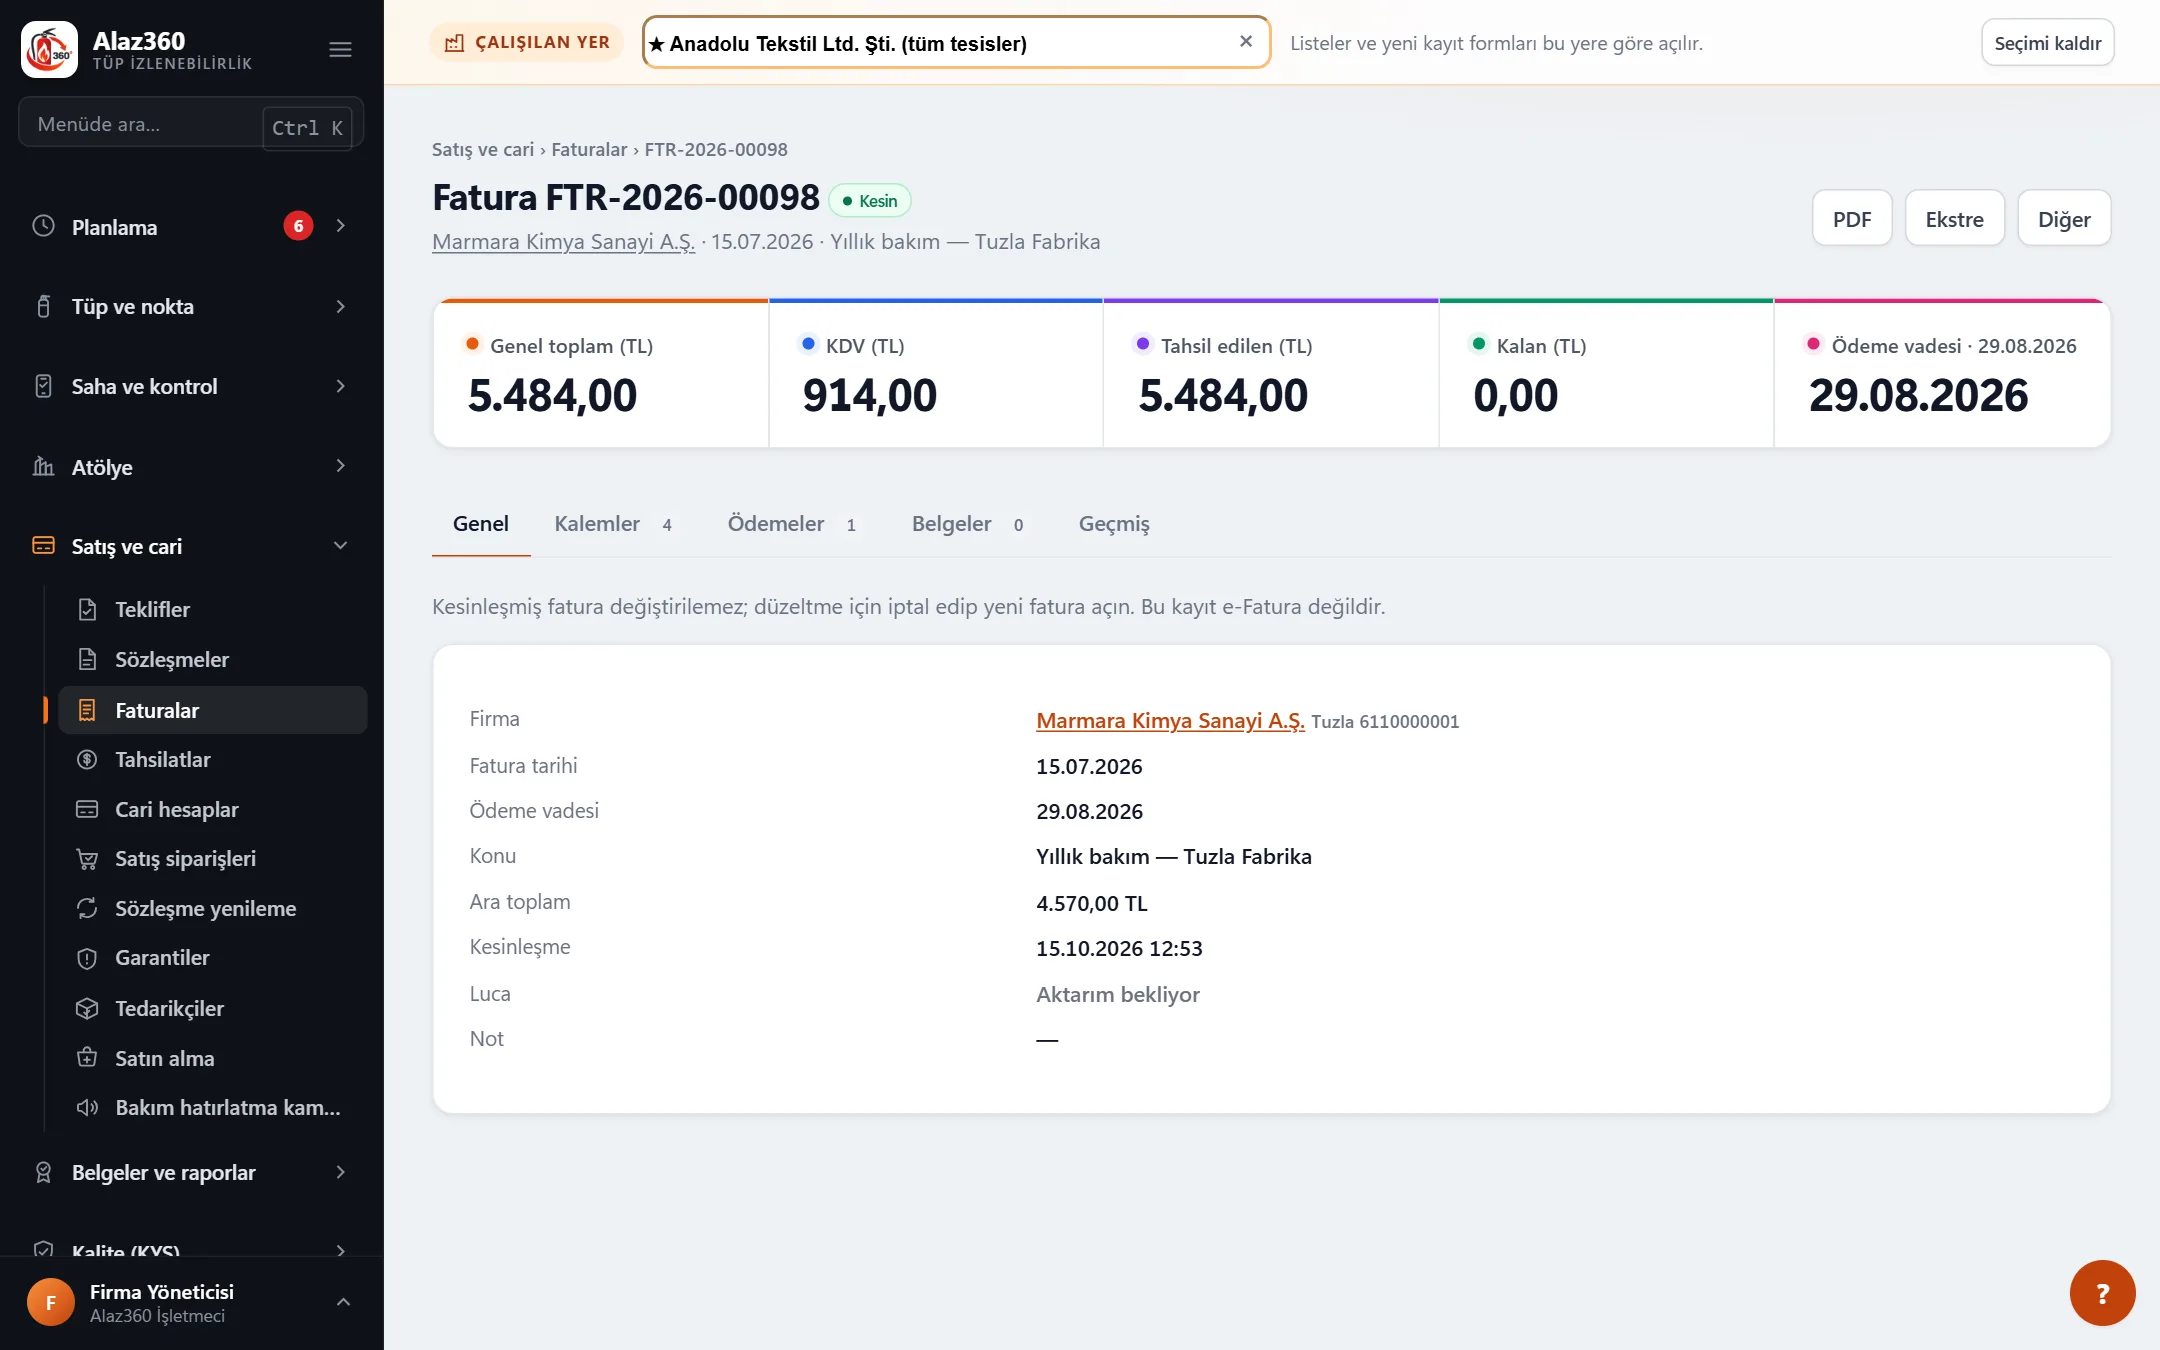Expand the Tüp ve nokta chevron
The image size is (2160, 1350).
coord(341,306)
